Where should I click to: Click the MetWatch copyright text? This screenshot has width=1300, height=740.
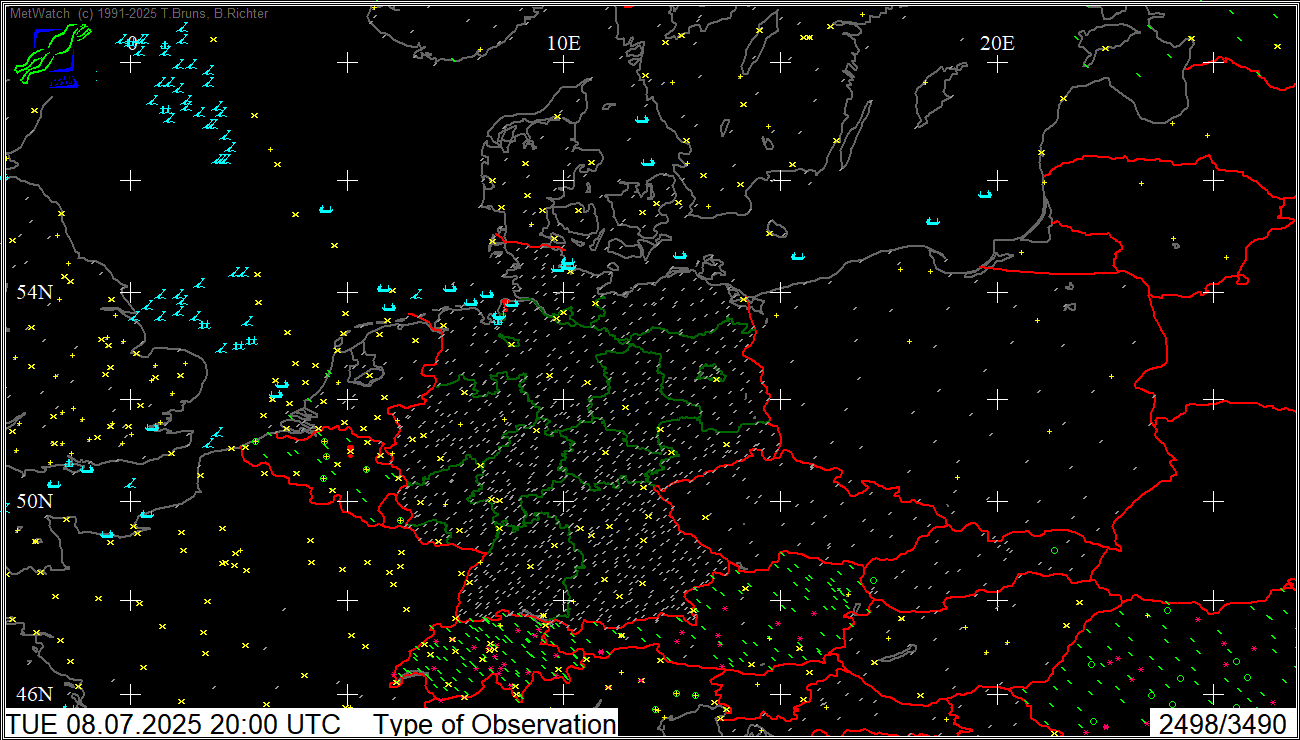coord(138,14)
